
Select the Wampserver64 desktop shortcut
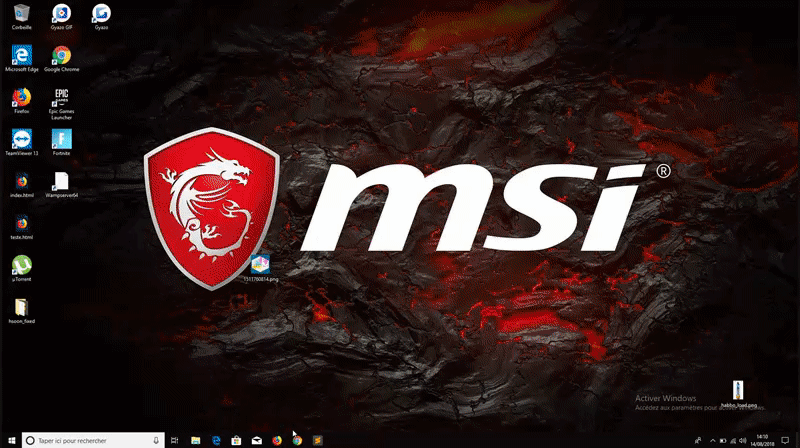pyautogui.click(x=61, y=185)
